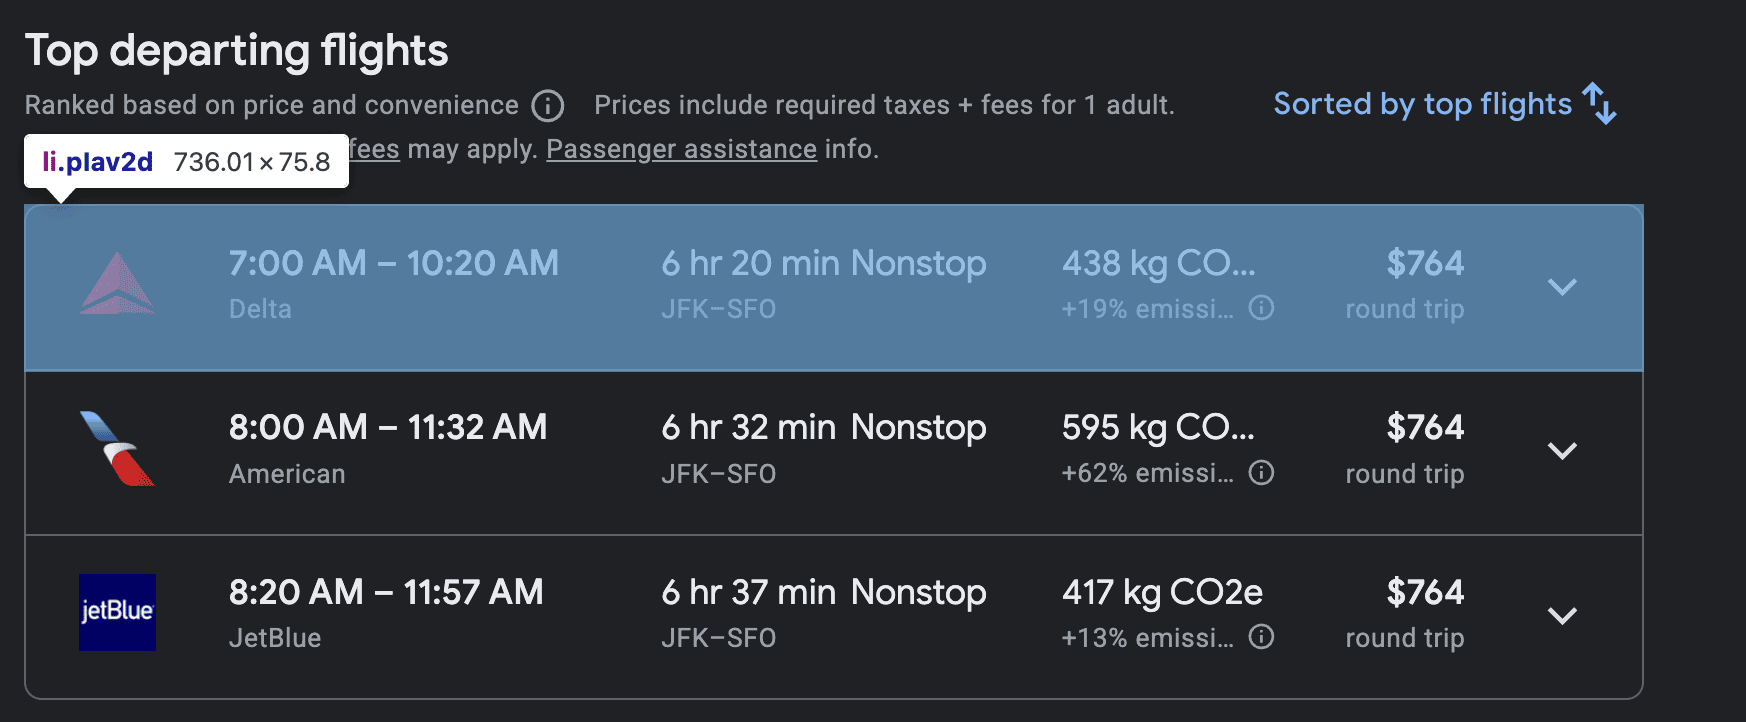Screen dimensions: 1746x722
Task: Click the JetBlue airline logo
Action: pyautogui.click(x=117, y=613)
